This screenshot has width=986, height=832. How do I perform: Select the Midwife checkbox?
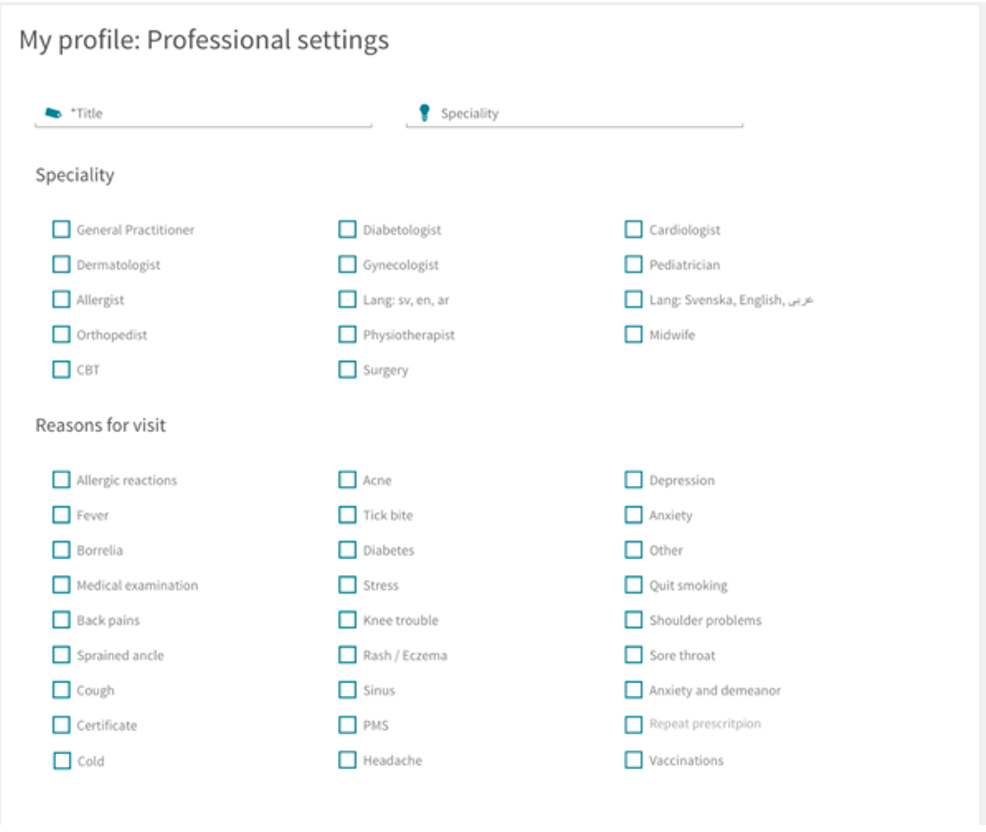[x=633, y=335]
